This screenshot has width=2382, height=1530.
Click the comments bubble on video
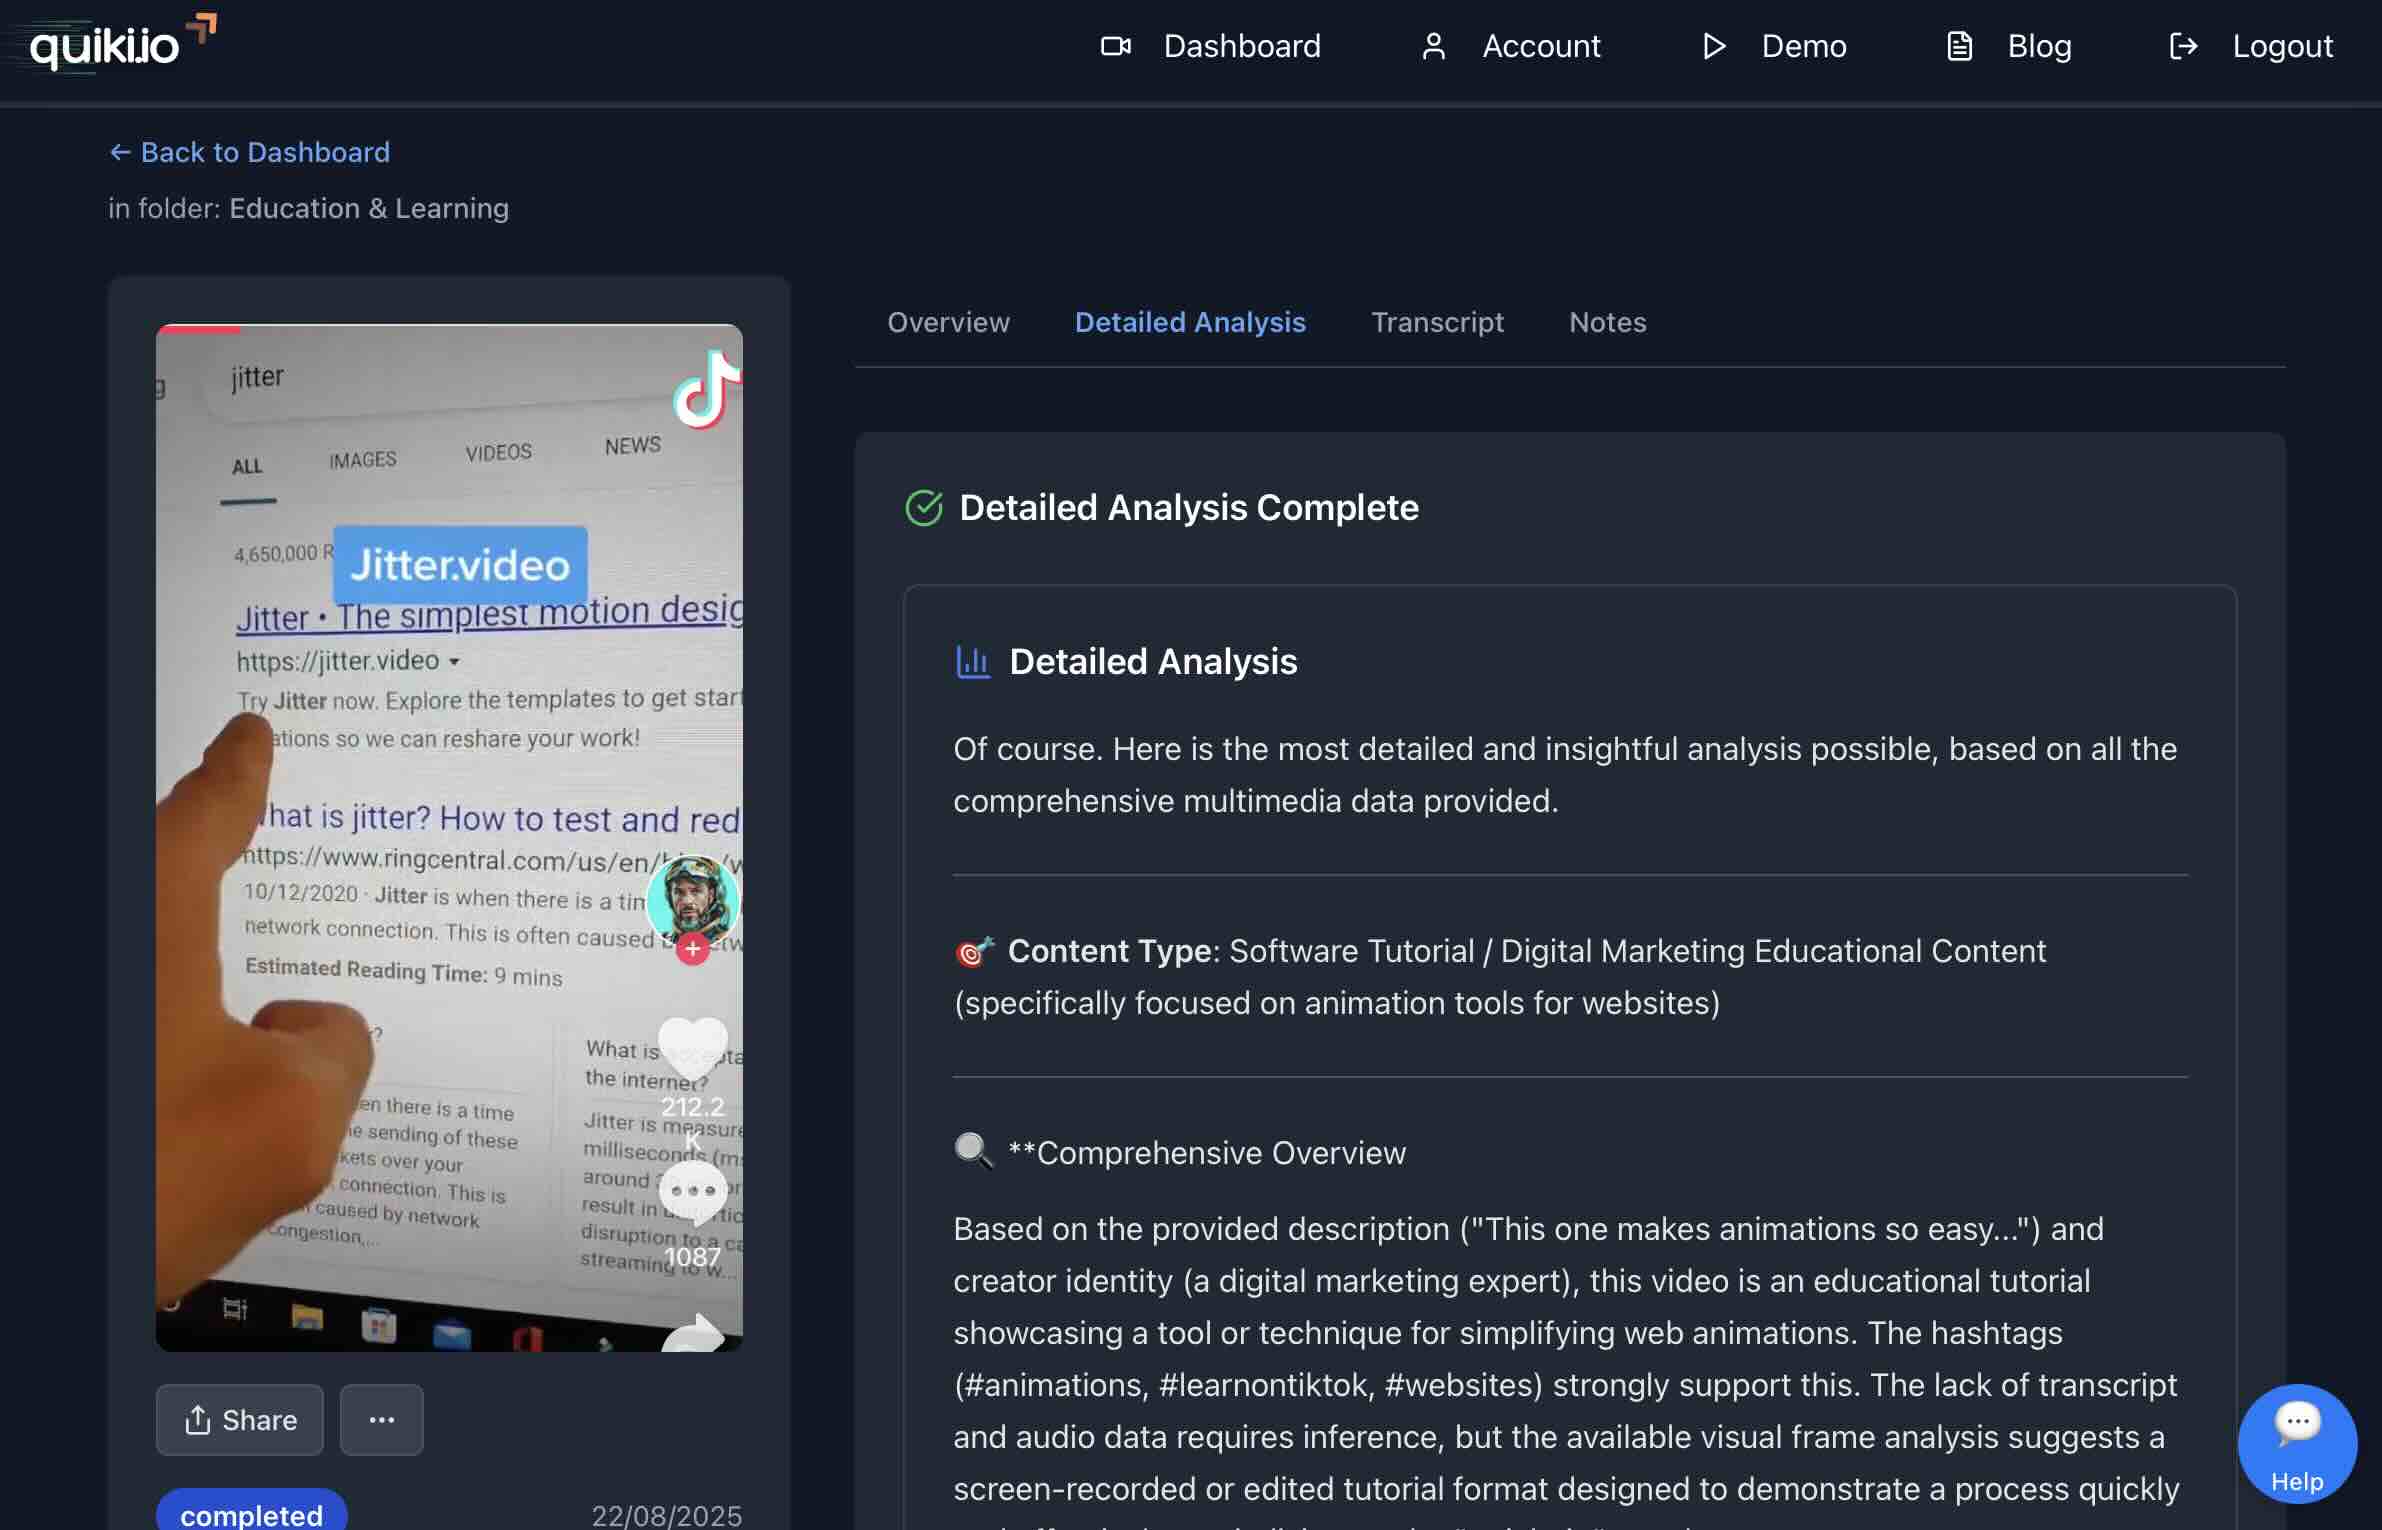pos(692,1190)
